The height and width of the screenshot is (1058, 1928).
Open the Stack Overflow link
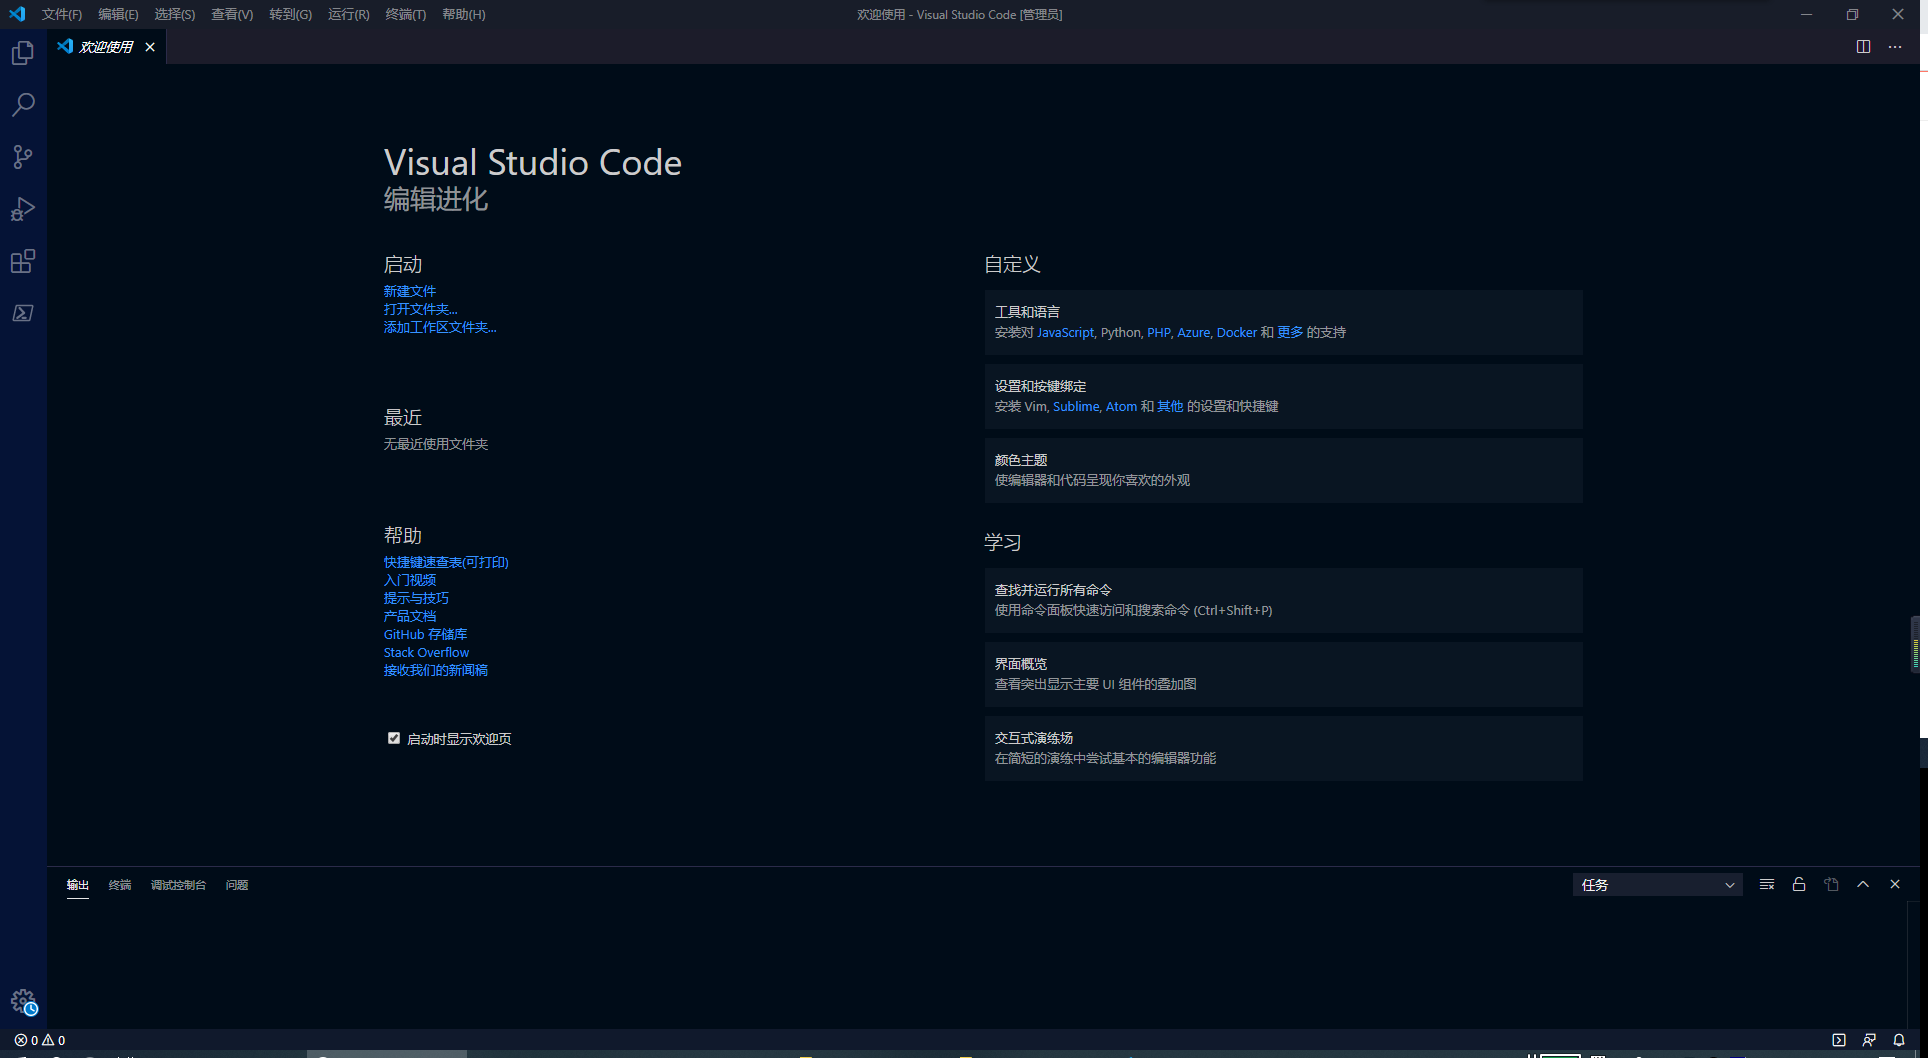click(x=426, y=652)
